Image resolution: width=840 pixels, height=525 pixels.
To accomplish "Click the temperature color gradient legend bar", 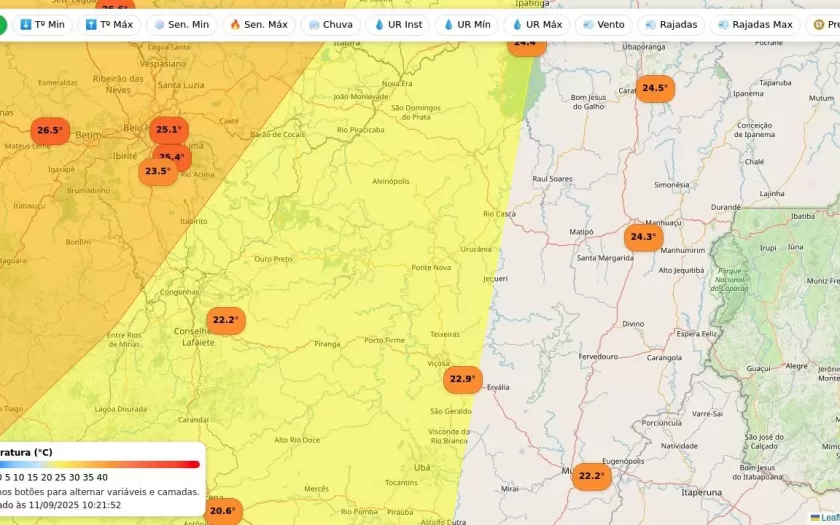I will [100, 464].
